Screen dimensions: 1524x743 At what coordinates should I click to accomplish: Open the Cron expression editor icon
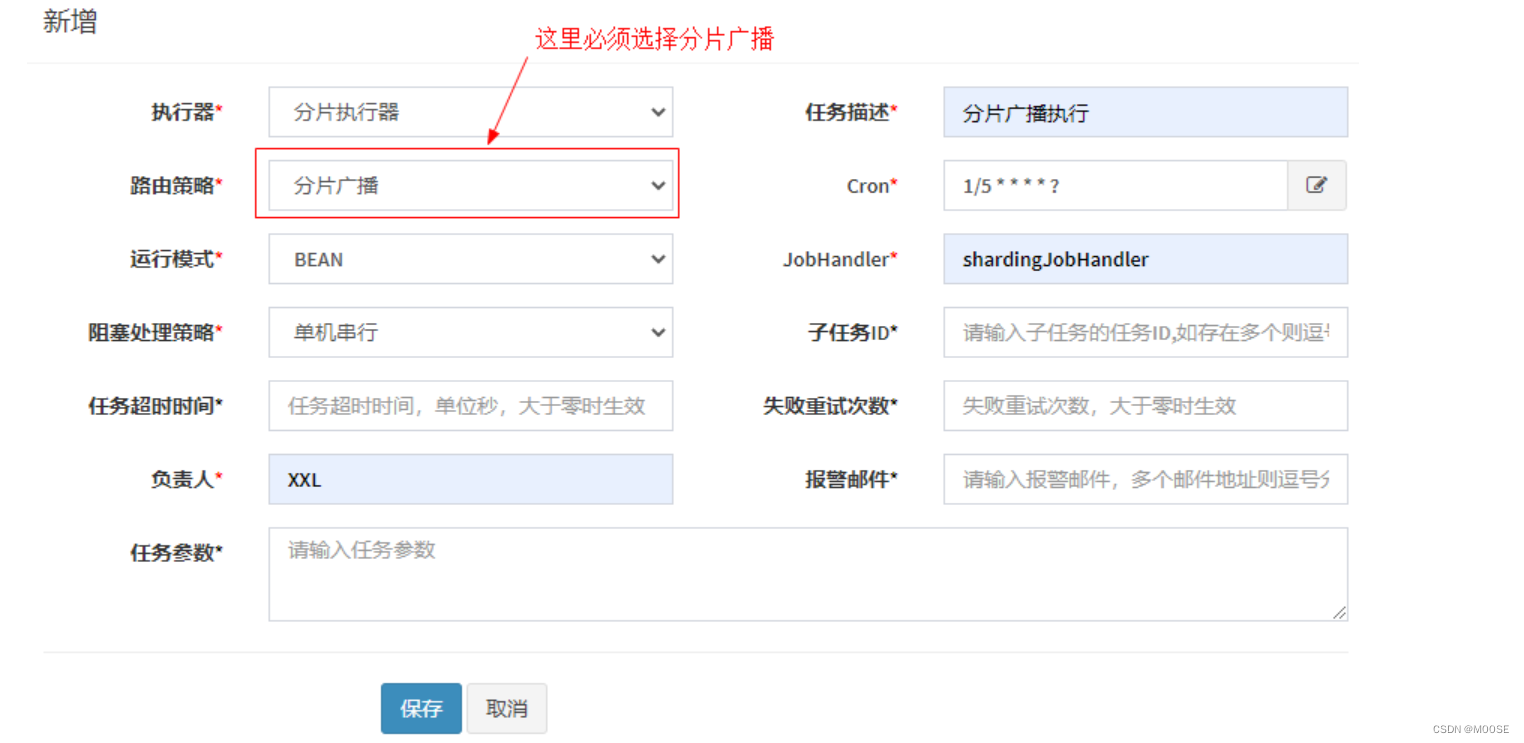pos(1317,186)
